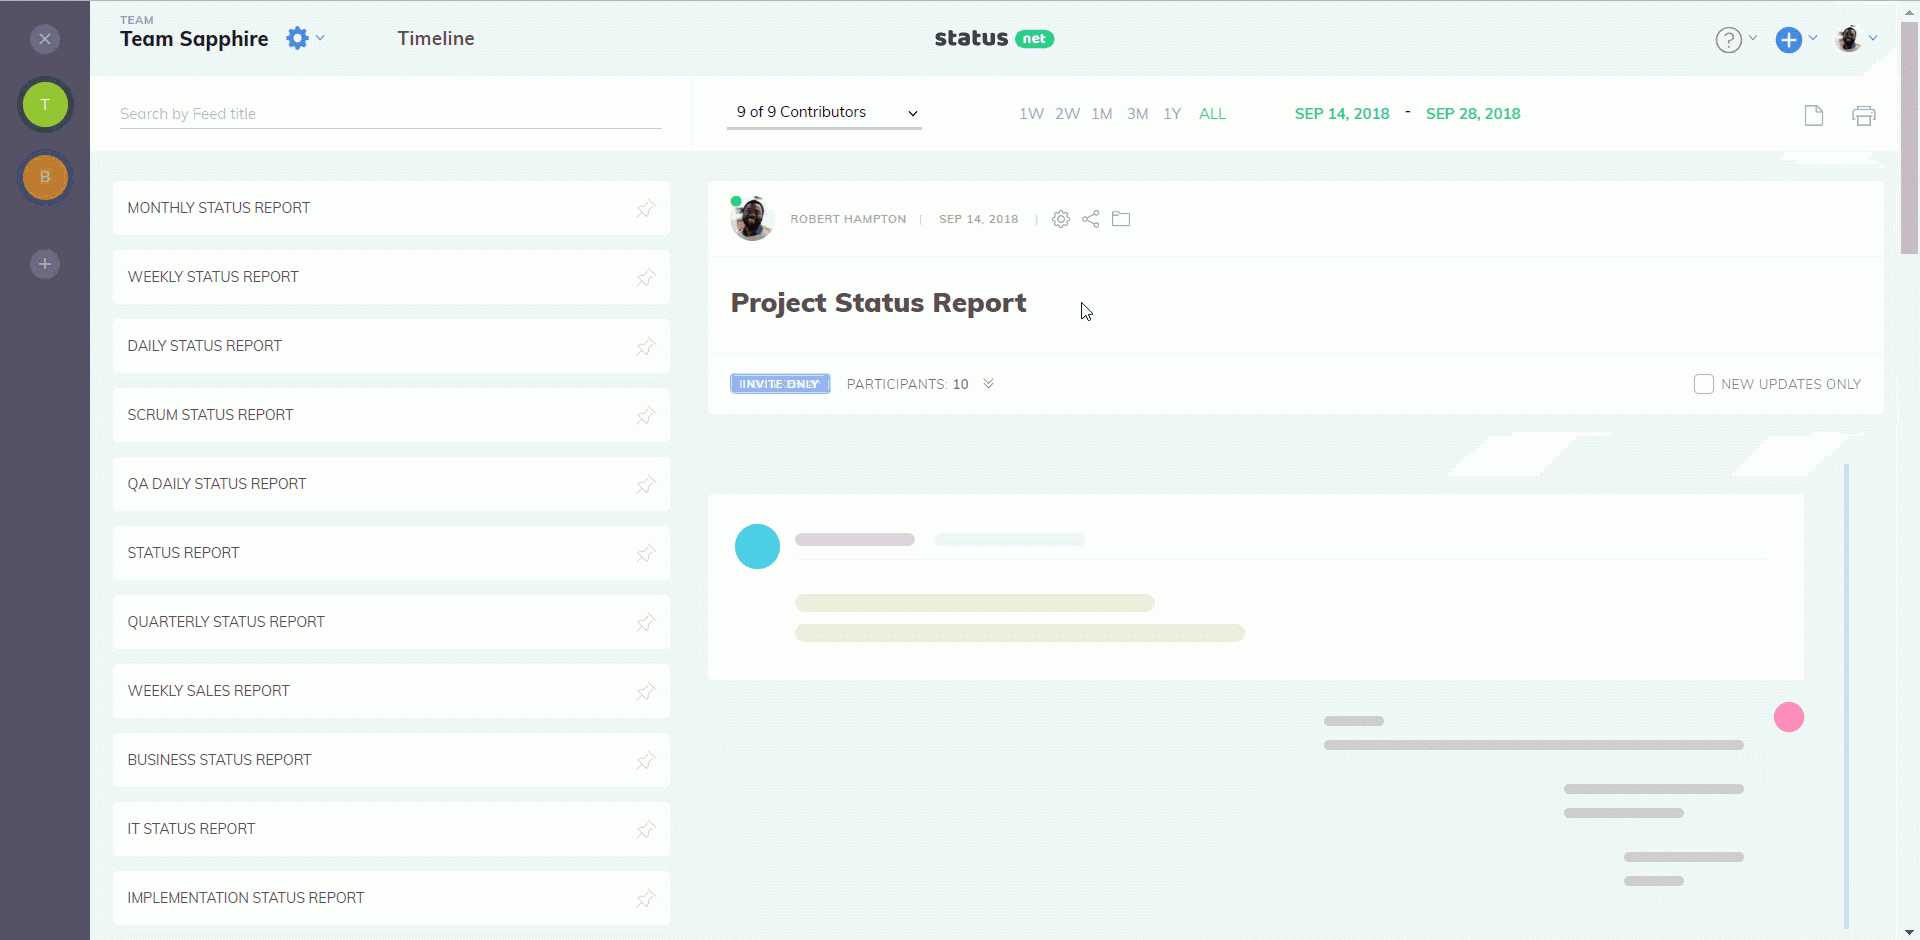
Task: Click the share icon beside report date
Action: (x=1090, y=219)
